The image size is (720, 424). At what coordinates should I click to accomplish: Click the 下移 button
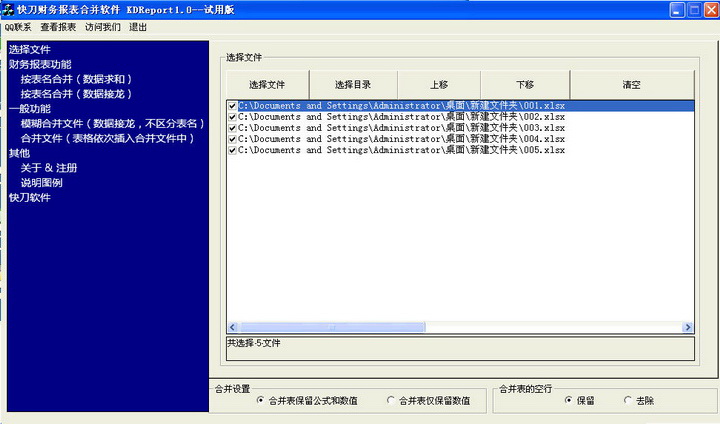(x=525, y=85)
